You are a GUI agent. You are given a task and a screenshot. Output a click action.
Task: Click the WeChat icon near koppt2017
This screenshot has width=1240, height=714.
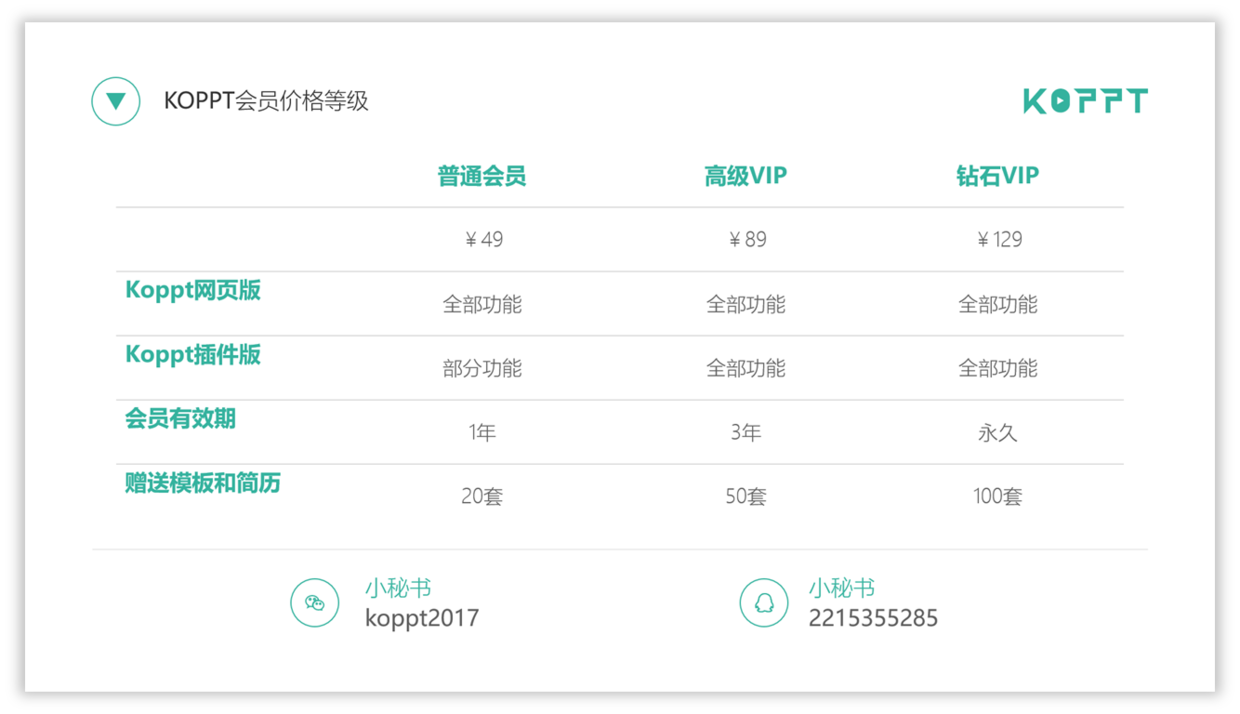point(315,603)
